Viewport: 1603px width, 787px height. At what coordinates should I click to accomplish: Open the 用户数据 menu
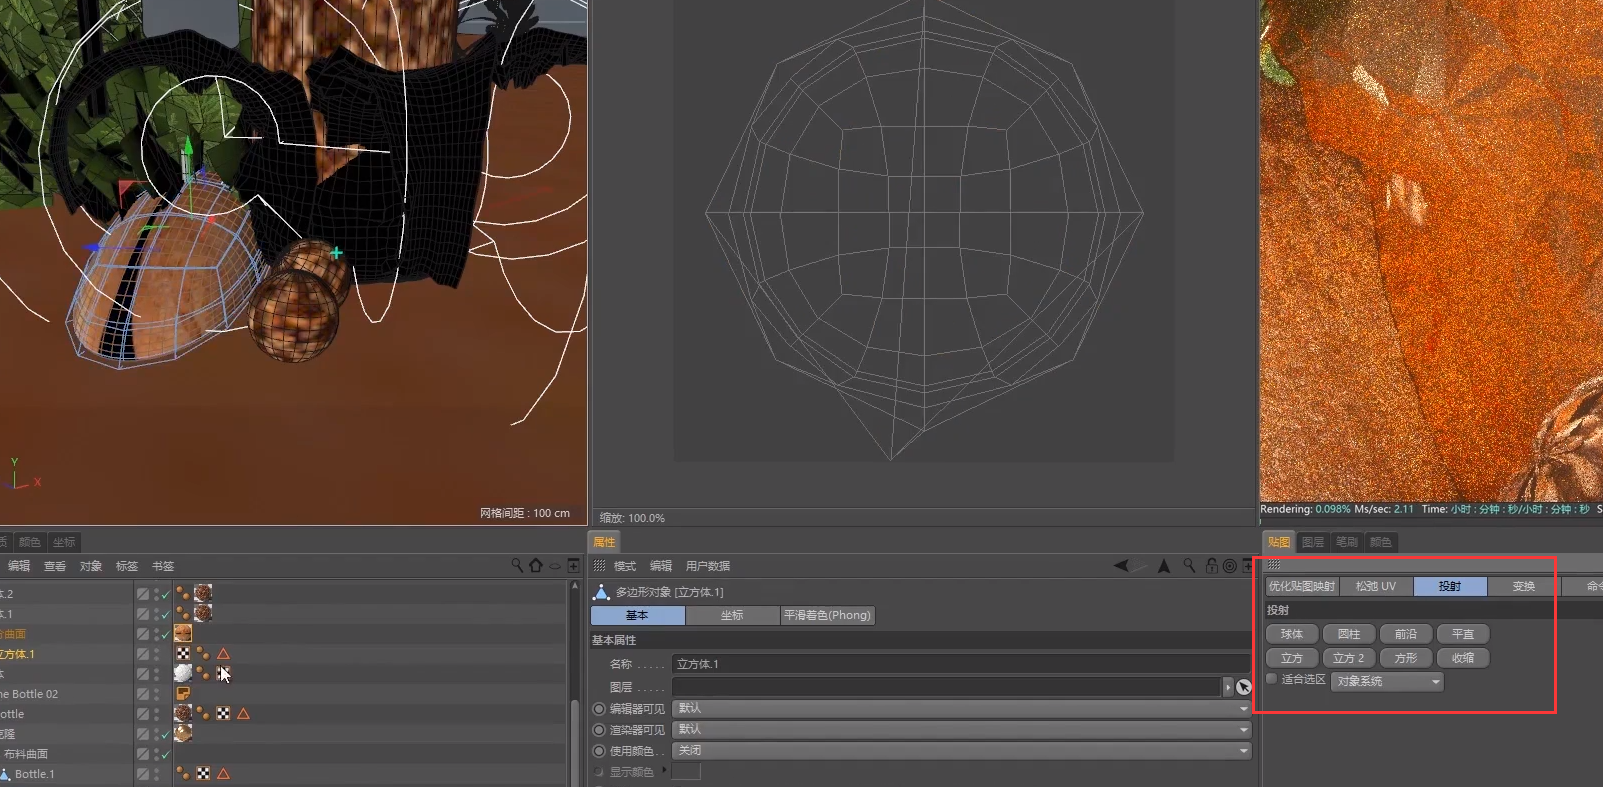point(708,566)
